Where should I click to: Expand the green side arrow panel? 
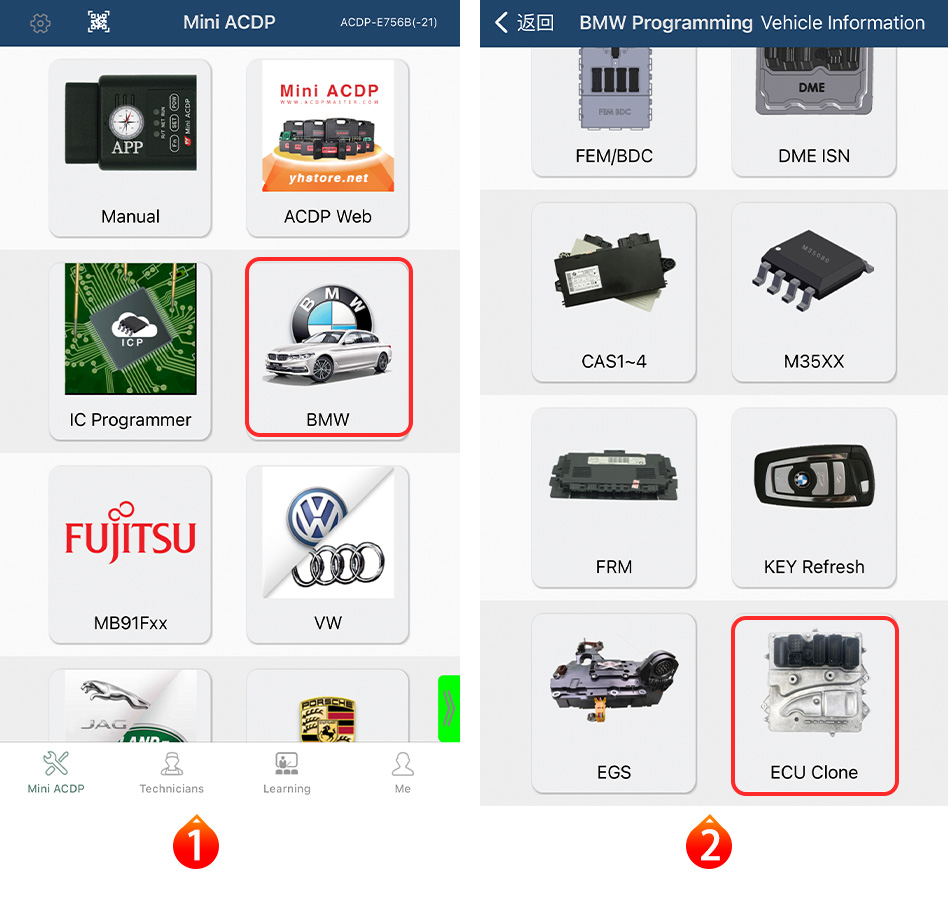pyautogui.click(x=449, y=708)
